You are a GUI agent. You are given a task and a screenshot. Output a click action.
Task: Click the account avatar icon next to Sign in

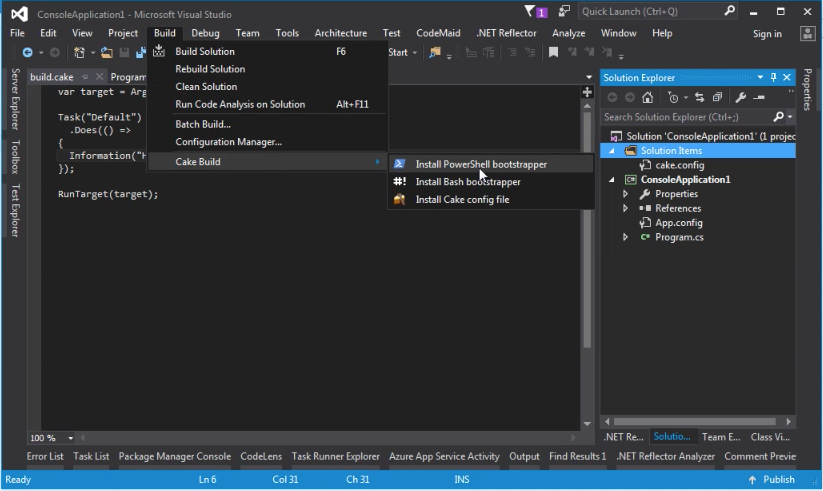807,34
